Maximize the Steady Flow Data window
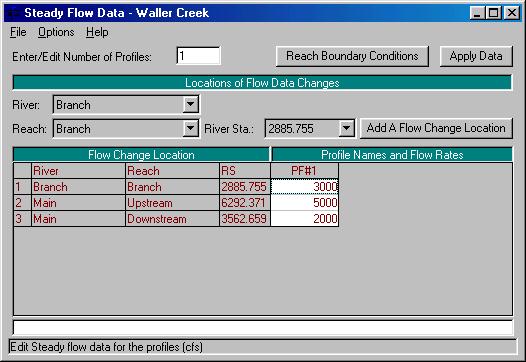 point(493,13)
